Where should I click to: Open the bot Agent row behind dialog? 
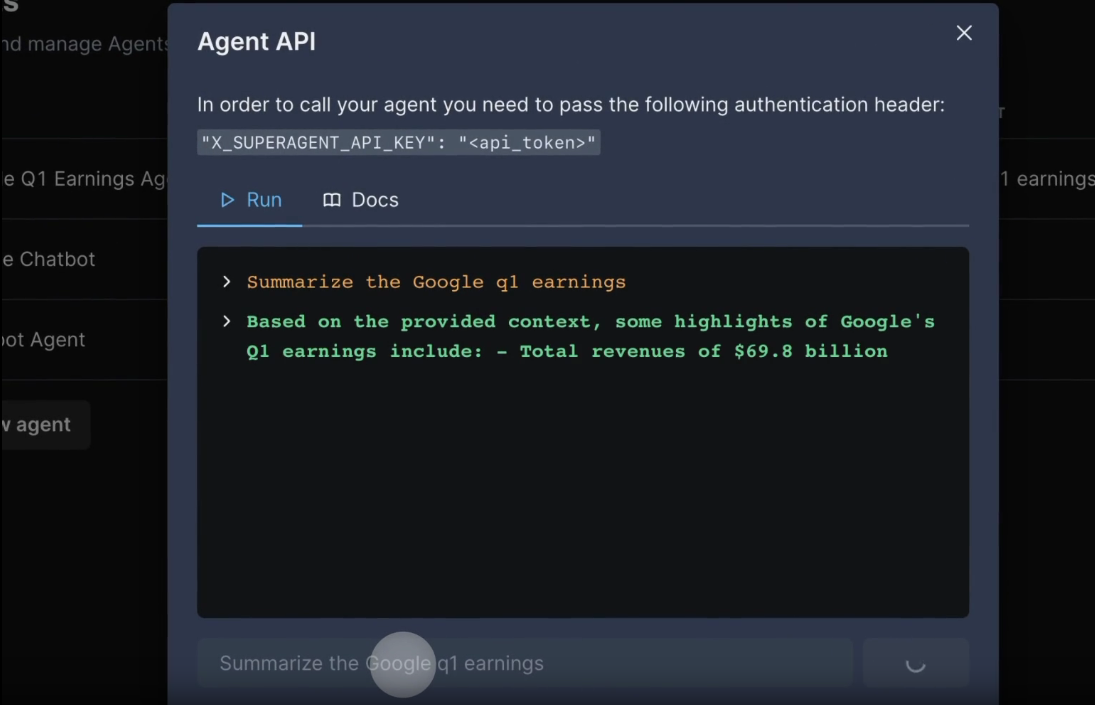coord(84,340)
